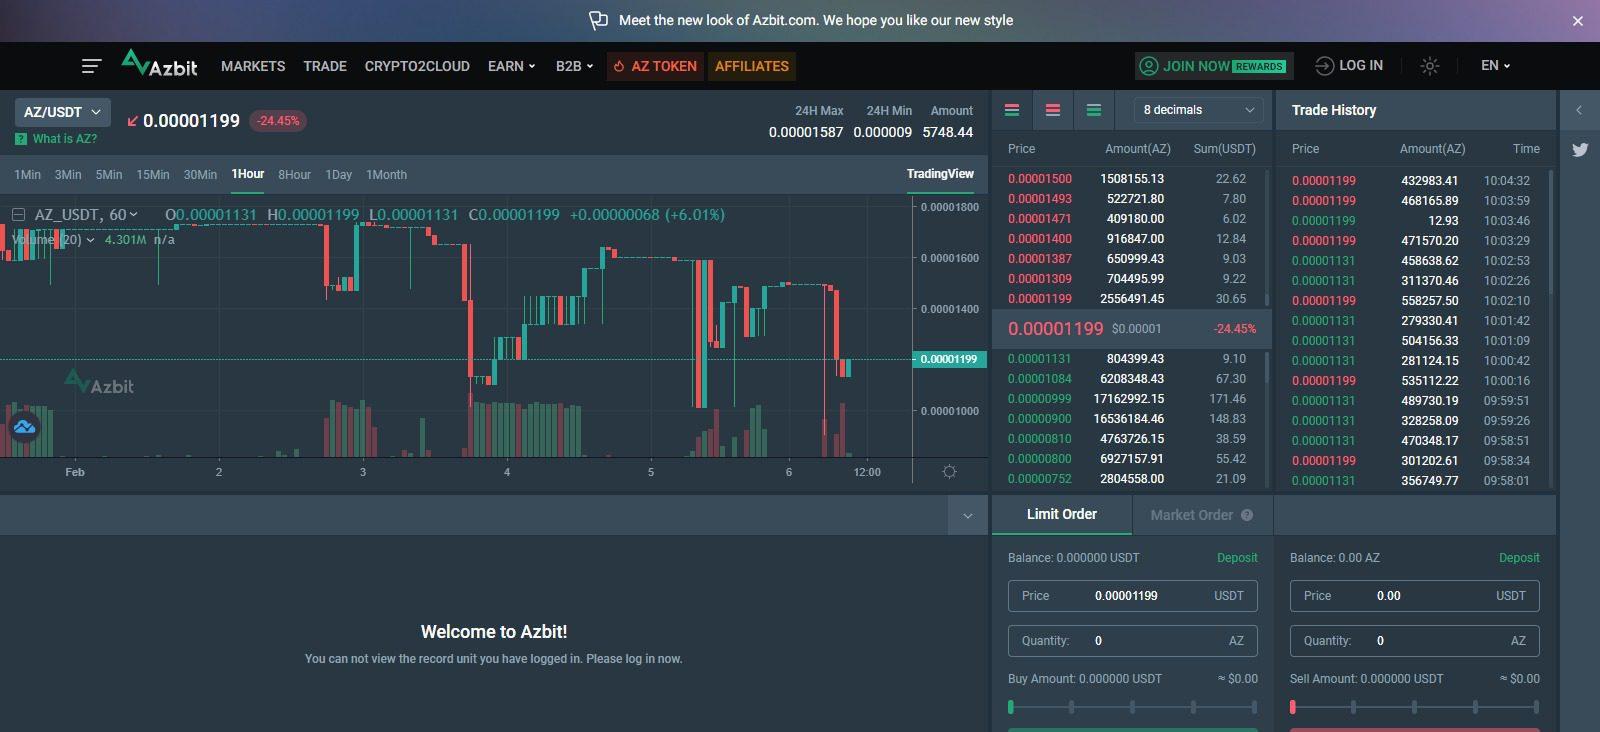Show buy orders only view icon
This screenshot has width=1600, height=732.
click(x=1094, y=110)
